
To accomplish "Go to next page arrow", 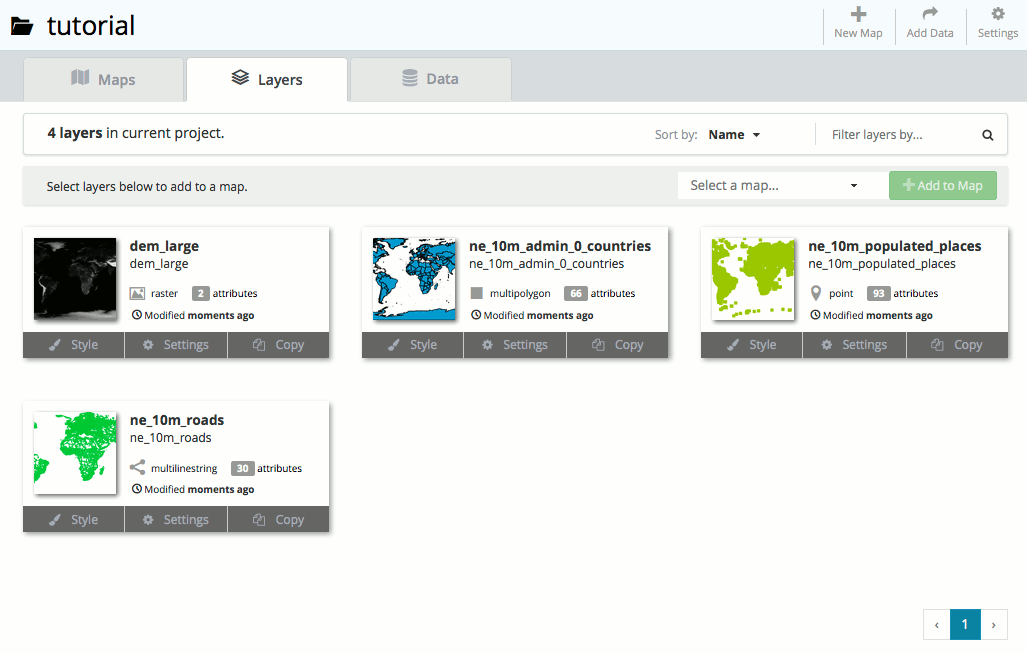I will [993, 624].
